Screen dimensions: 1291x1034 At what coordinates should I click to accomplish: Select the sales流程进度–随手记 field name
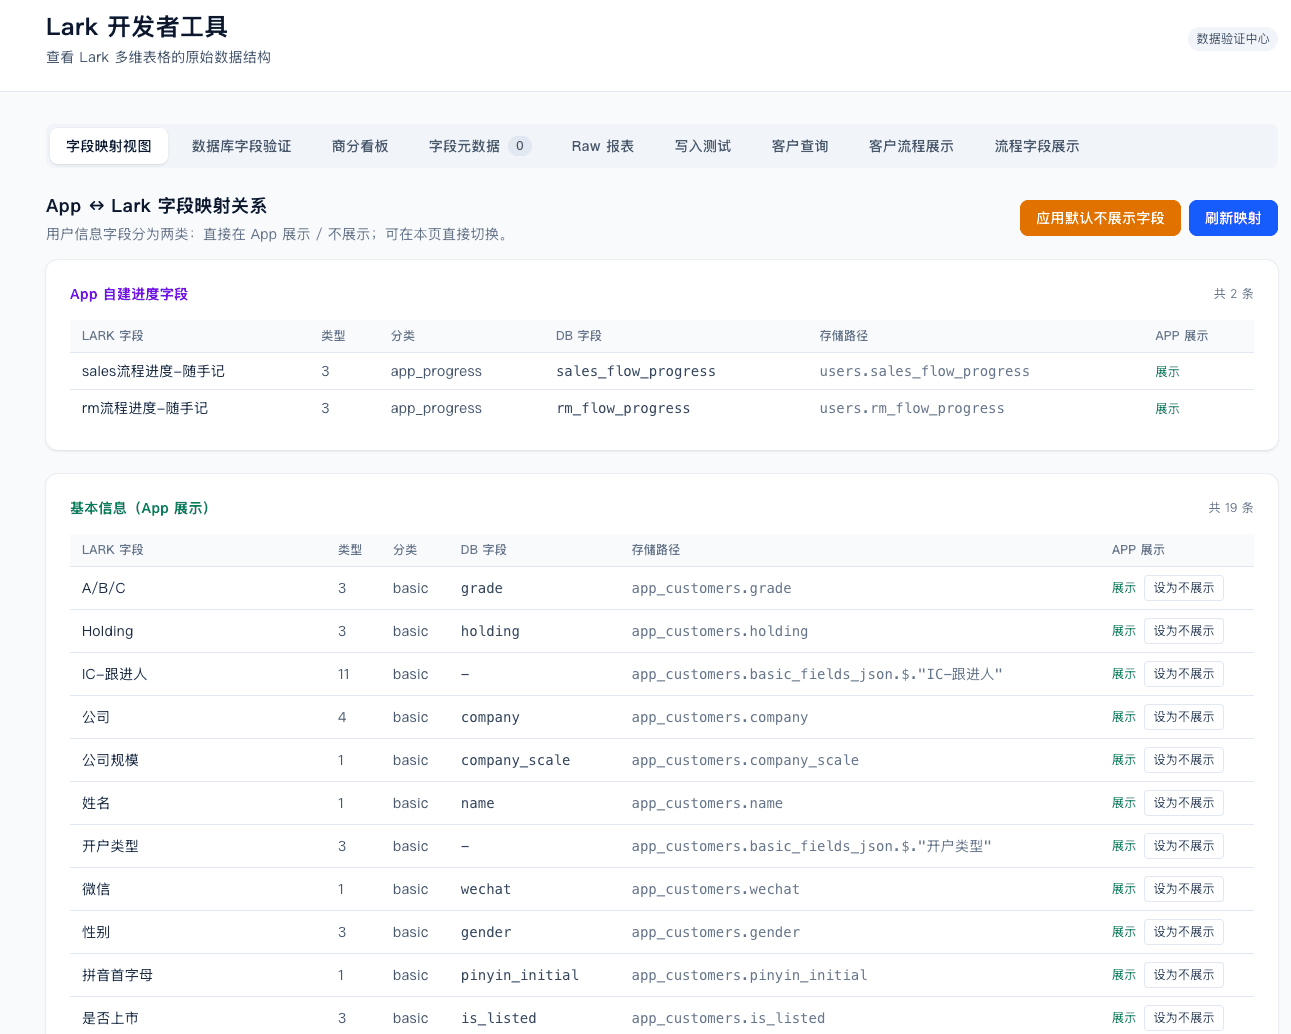click(153, 371)
